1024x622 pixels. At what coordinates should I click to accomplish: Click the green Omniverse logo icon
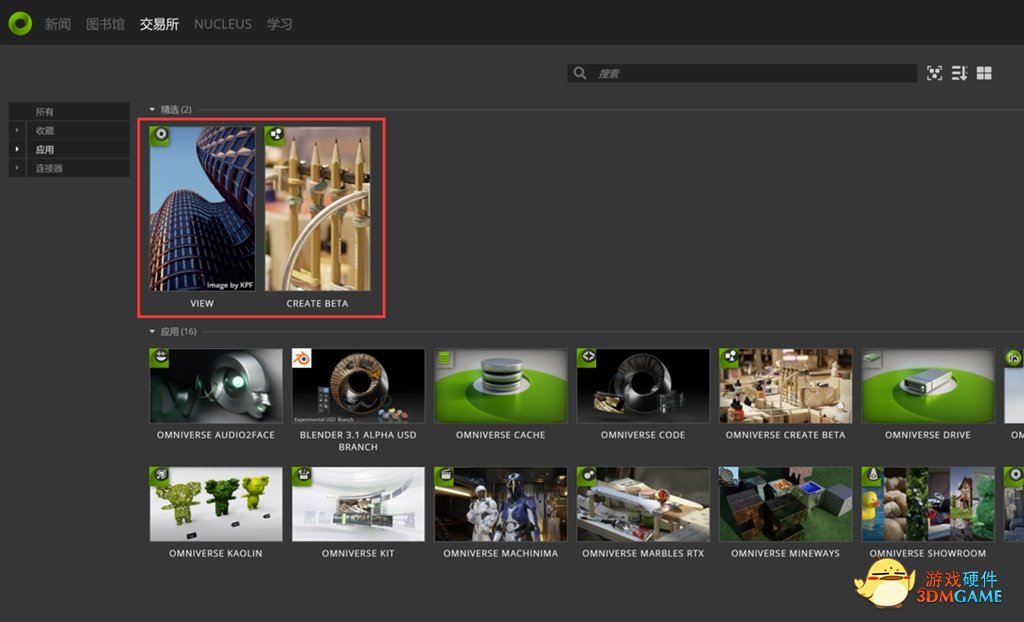point(20,24)
